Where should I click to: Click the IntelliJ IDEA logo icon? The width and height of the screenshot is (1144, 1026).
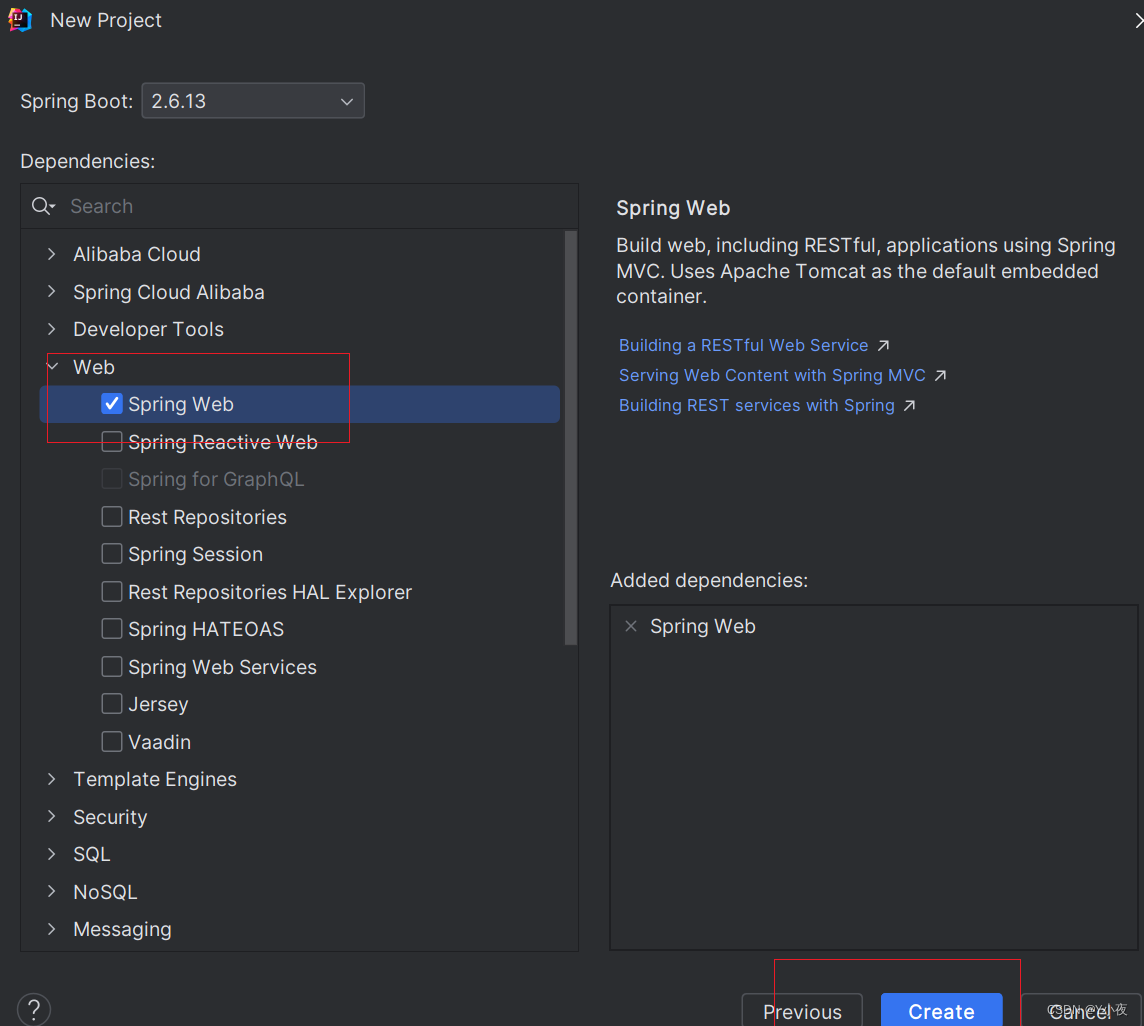pos(20,20)
